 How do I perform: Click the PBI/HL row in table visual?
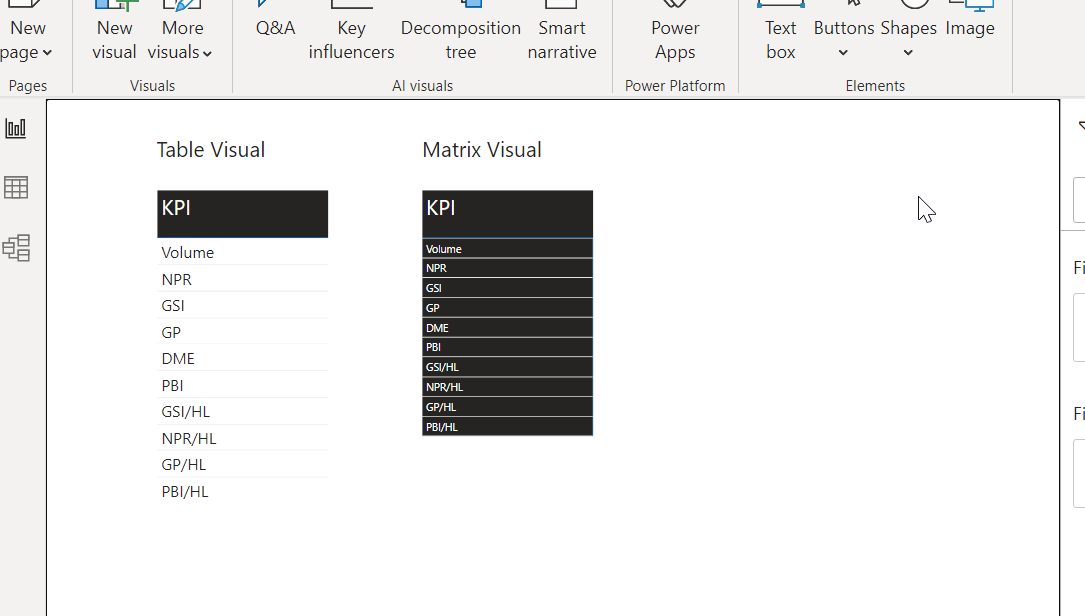tap(242, 491)
